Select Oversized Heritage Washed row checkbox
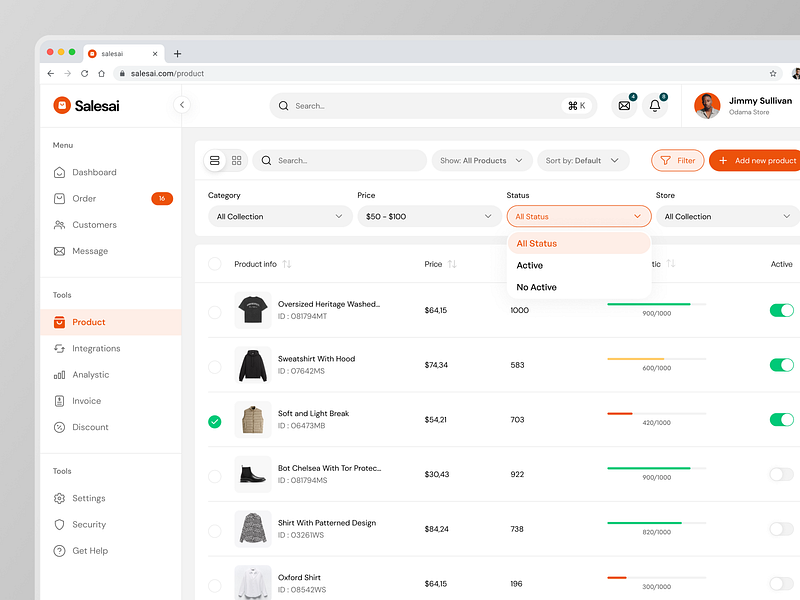The width and height of the screenshot is (800, 600). 215,312
